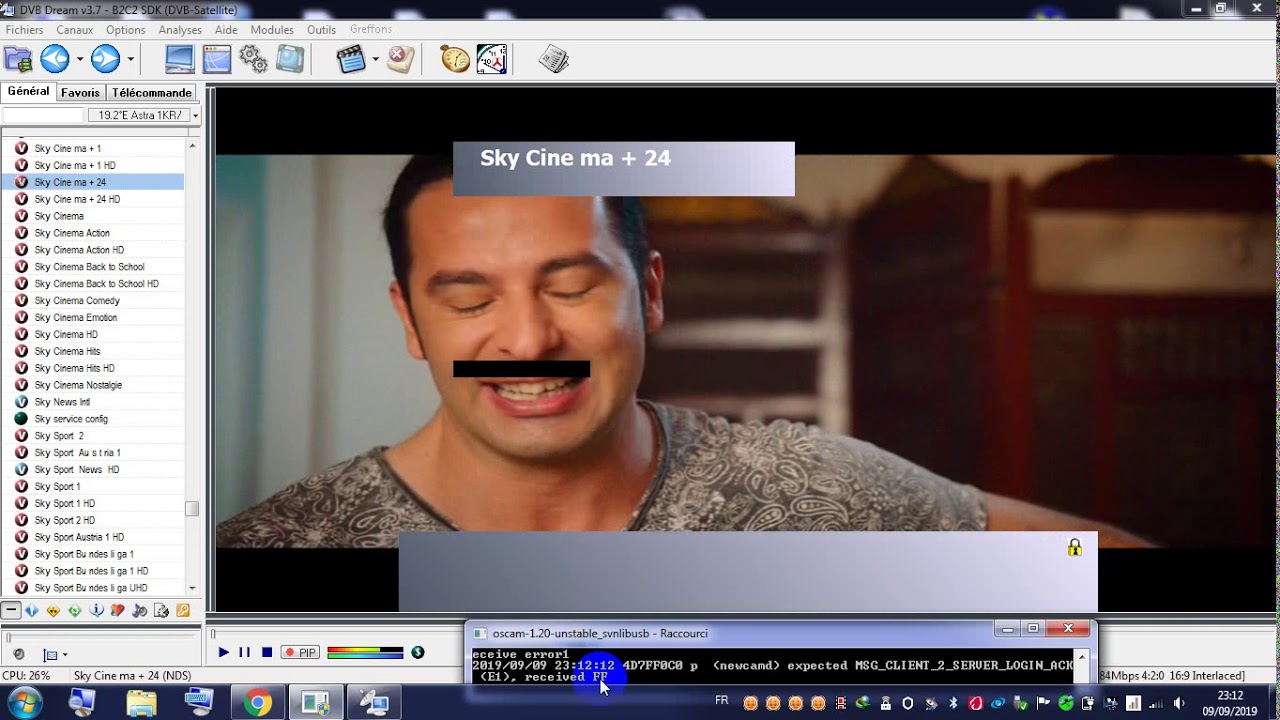Click the minus collapse button below channel list
1280x720 pixels.
click(11, 610)
